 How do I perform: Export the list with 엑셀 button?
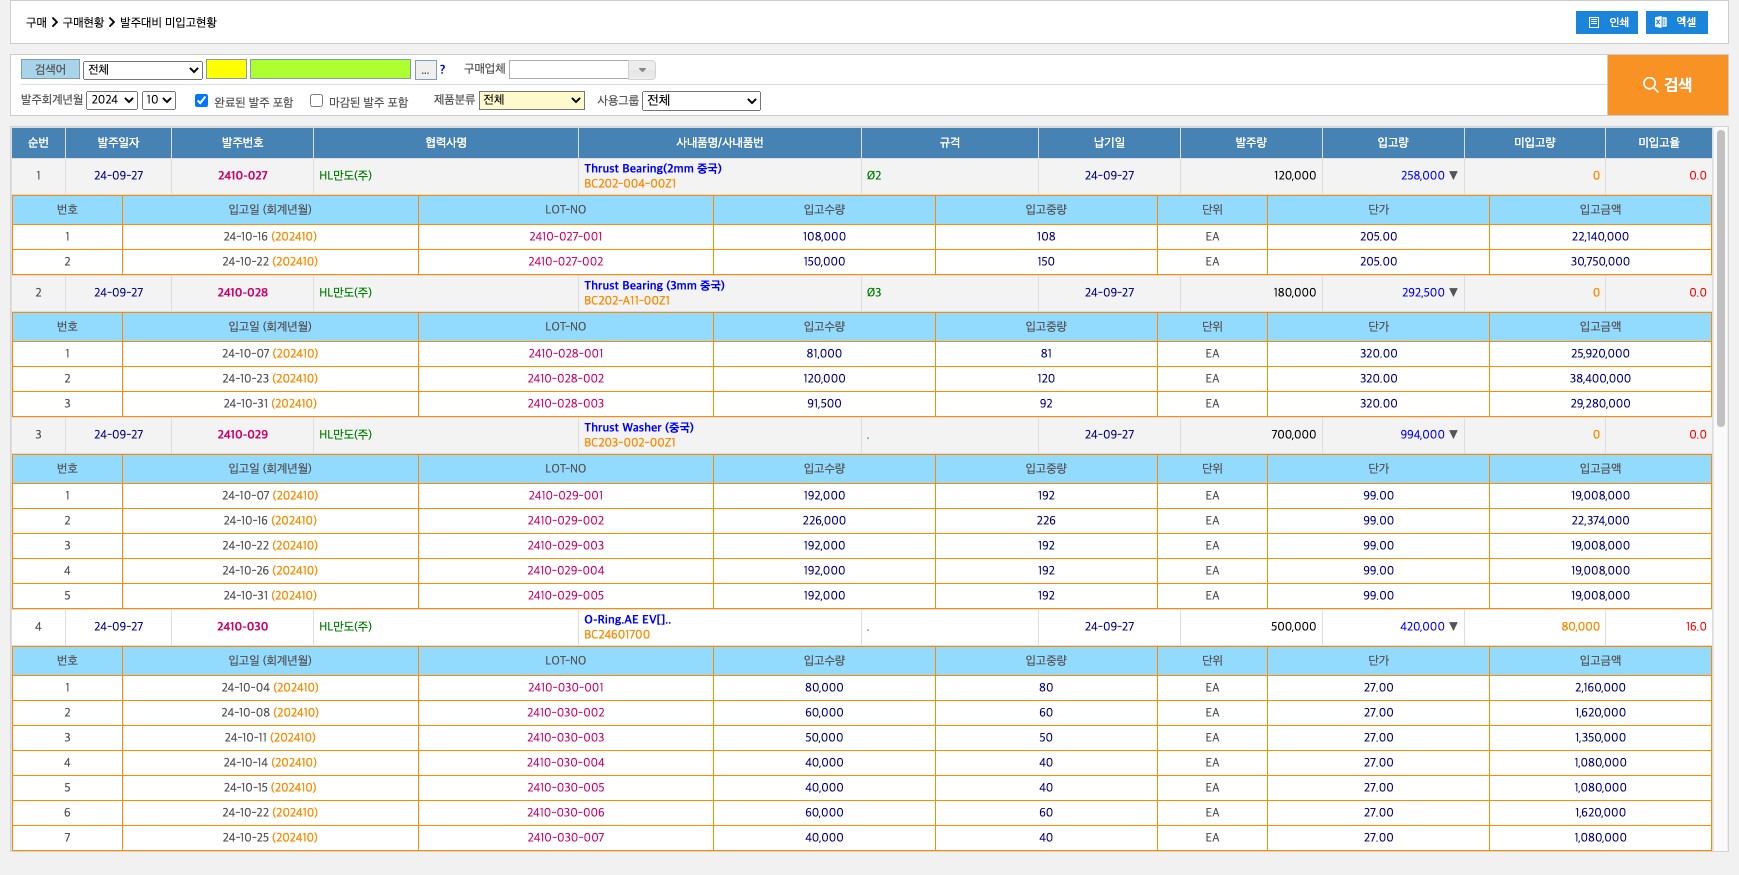pyautogui.click(x=1676, y=22)
